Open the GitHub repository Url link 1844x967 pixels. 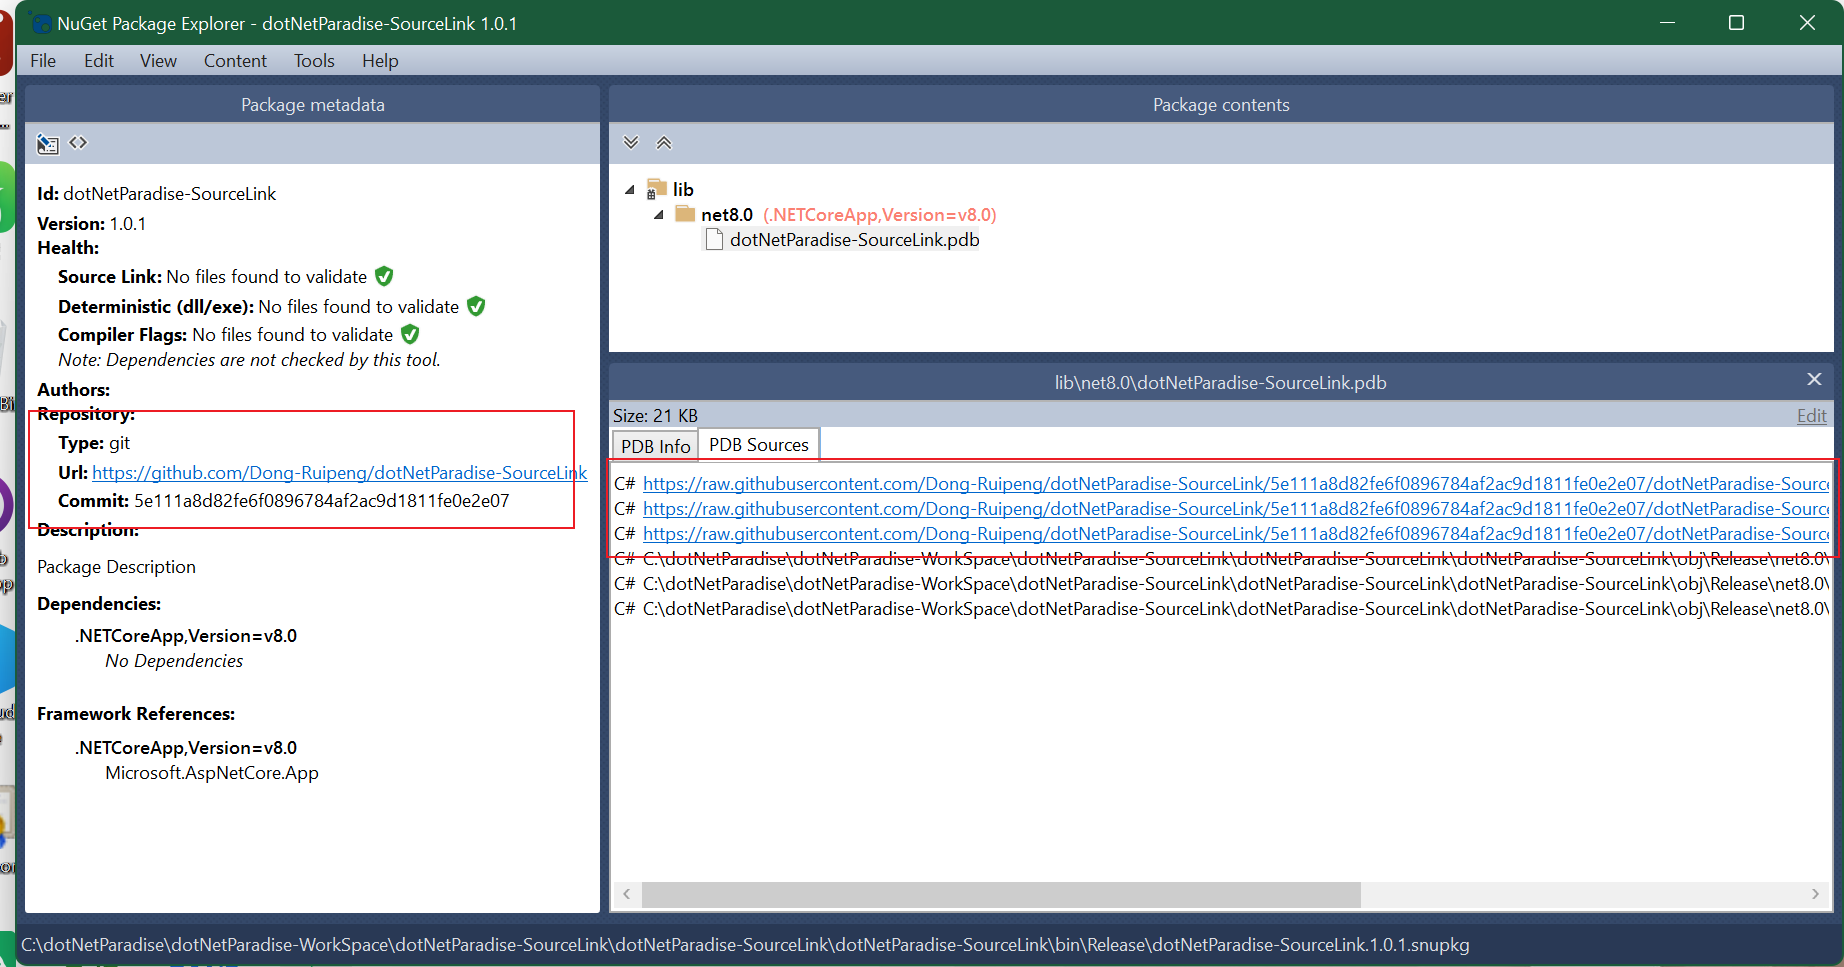(339, 473)
